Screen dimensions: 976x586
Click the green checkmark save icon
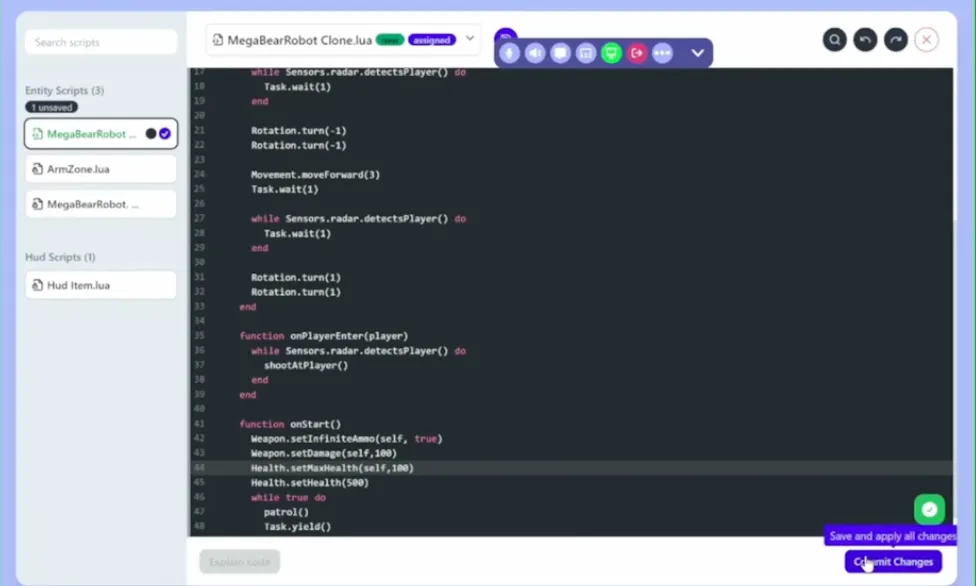pos(929,509)
